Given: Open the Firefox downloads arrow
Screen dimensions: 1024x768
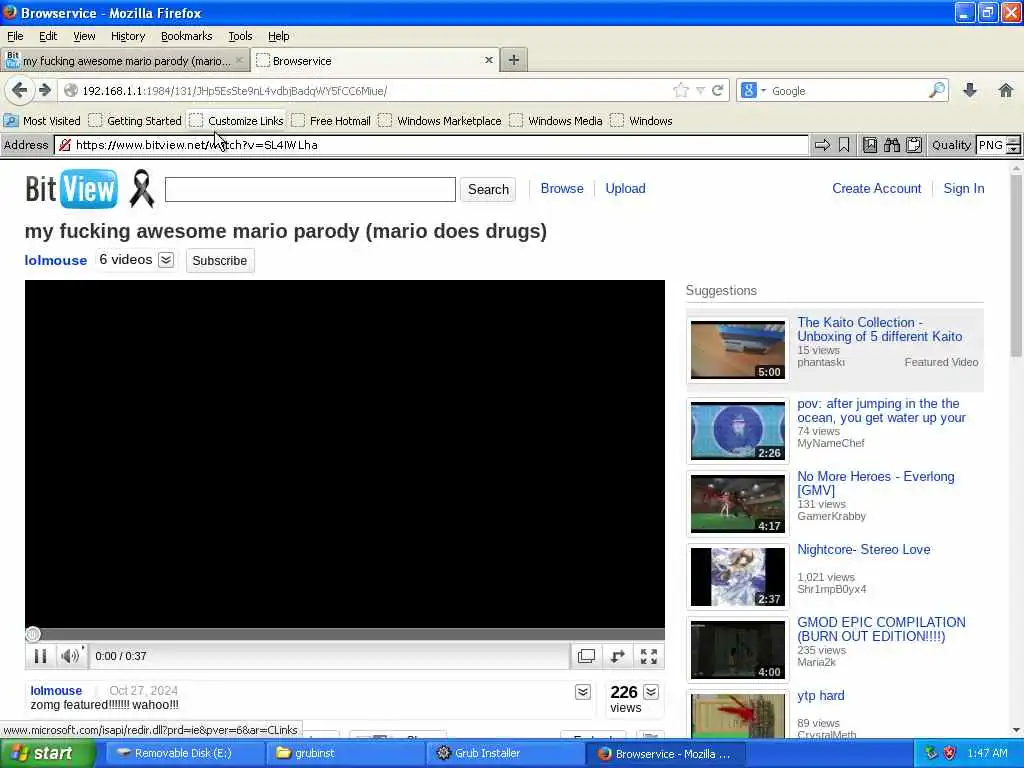Looking at the screenshot, I should pos(970,91).
